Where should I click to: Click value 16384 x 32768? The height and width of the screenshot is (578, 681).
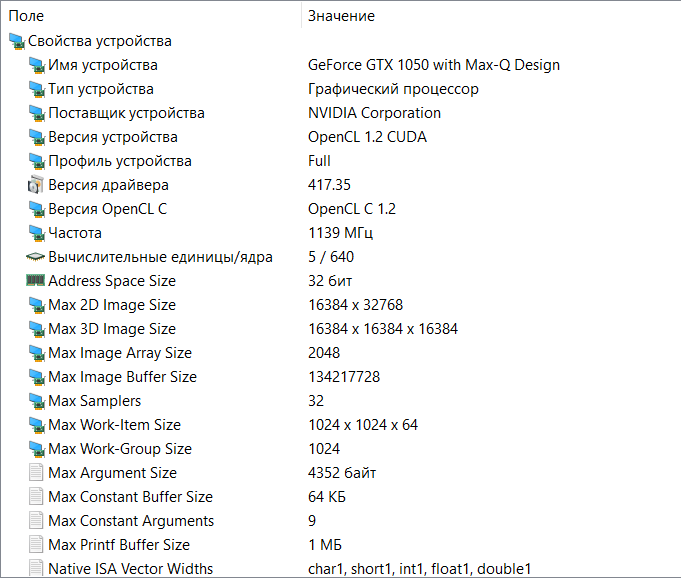pos(356,305)
